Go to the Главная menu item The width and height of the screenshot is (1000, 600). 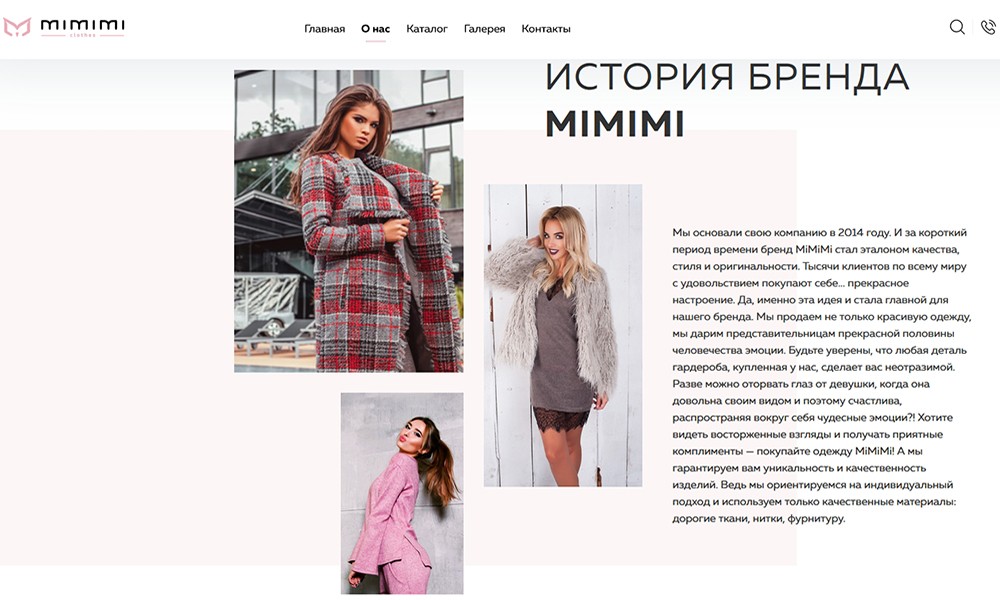pyautogui.click(x=324, y=29)
